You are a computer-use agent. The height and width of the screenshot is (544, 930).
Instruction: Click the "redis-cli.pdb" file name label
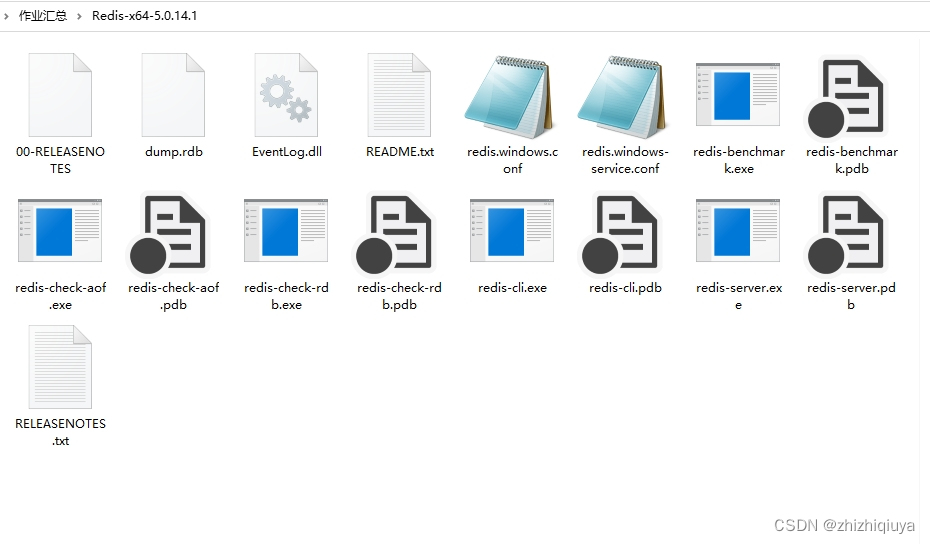pos(625,288)
